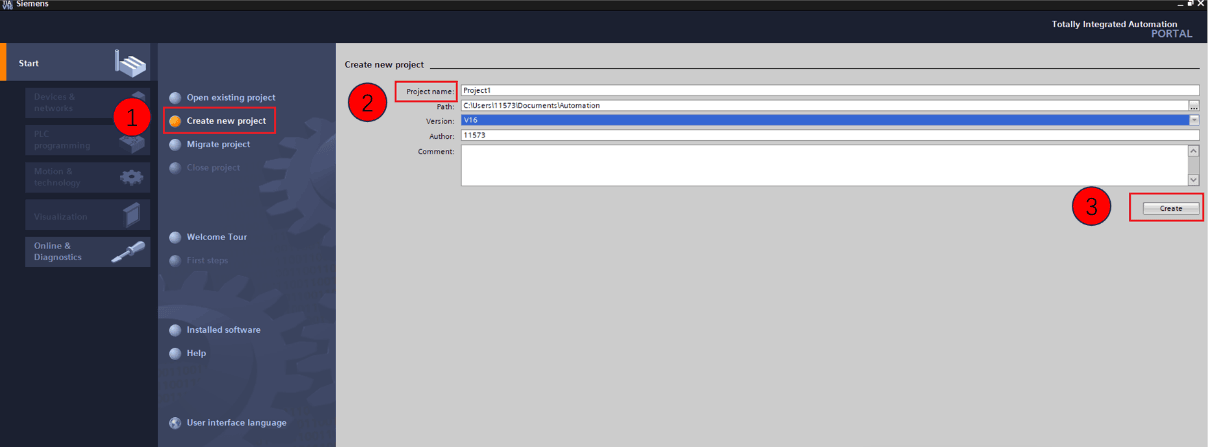Open the path browse ellipsis button

(1194, 105)
